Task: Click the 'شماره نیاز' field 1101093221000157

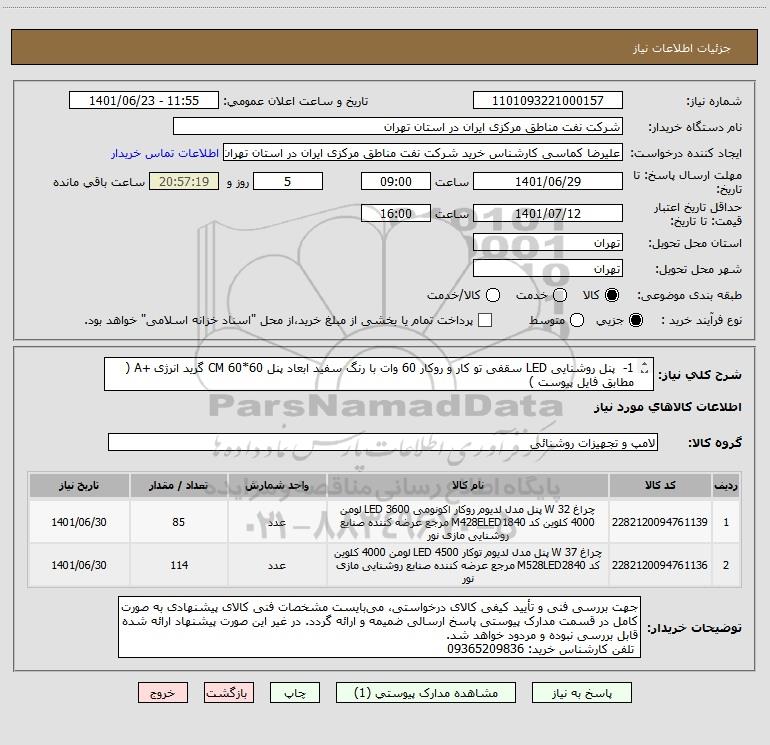Action: (548, 101)
